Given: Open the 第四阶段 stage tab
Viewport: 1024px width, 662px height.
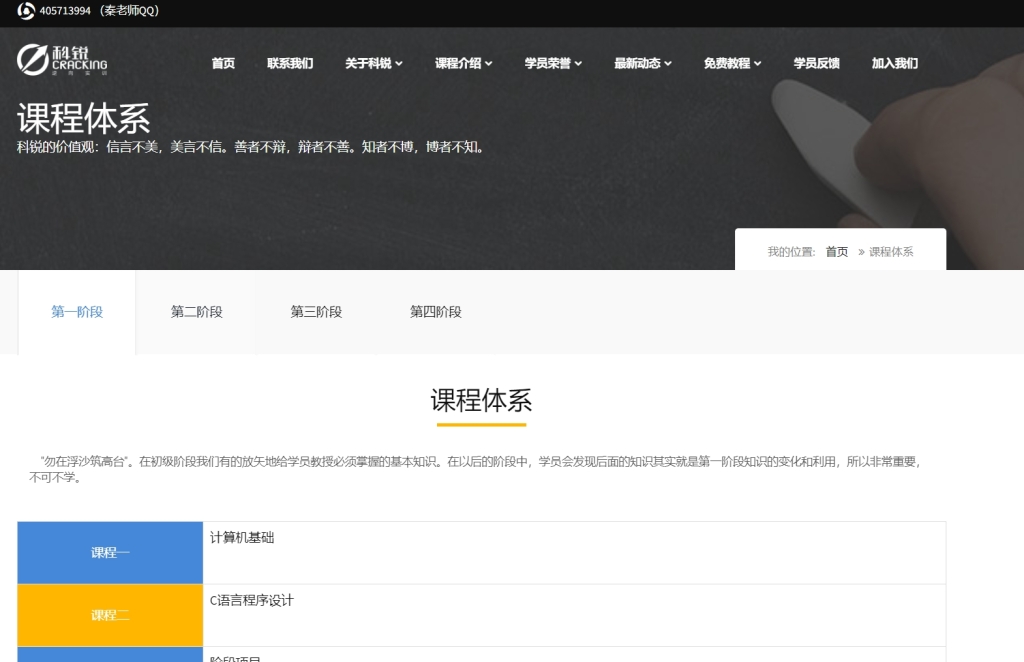Looking at the screenshot, I should [x=435, y=311].
